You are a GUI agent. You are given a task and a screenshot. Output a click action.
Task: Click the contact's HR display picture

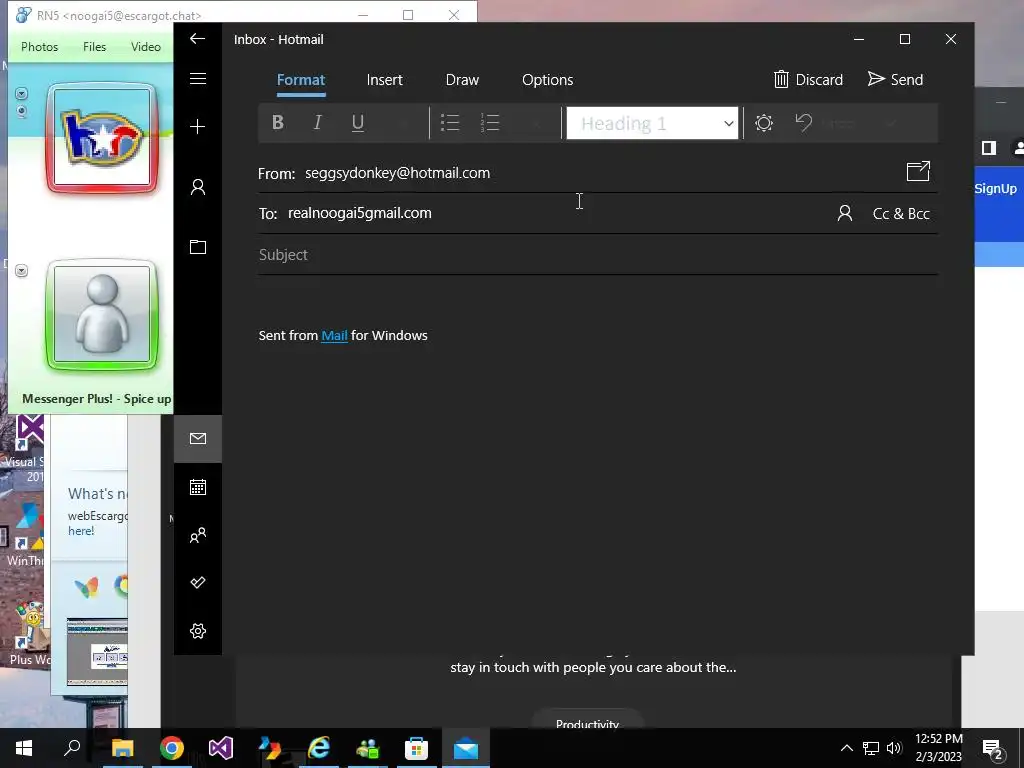[102, 138]
